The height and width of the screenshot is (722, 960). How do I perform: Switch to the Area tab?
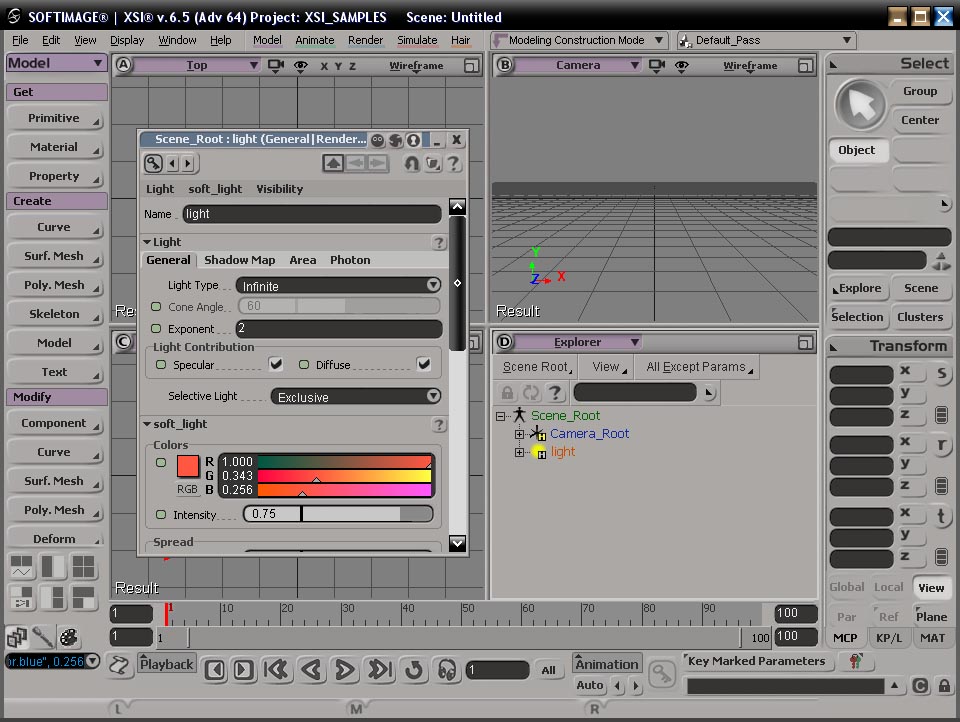tap(302, 260)
